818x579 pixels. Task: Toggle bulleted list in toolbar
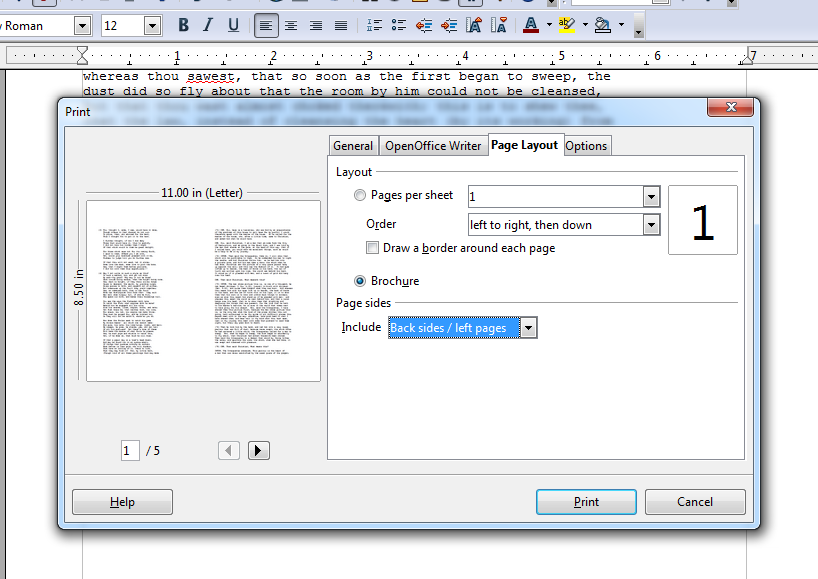coord(399,25)
